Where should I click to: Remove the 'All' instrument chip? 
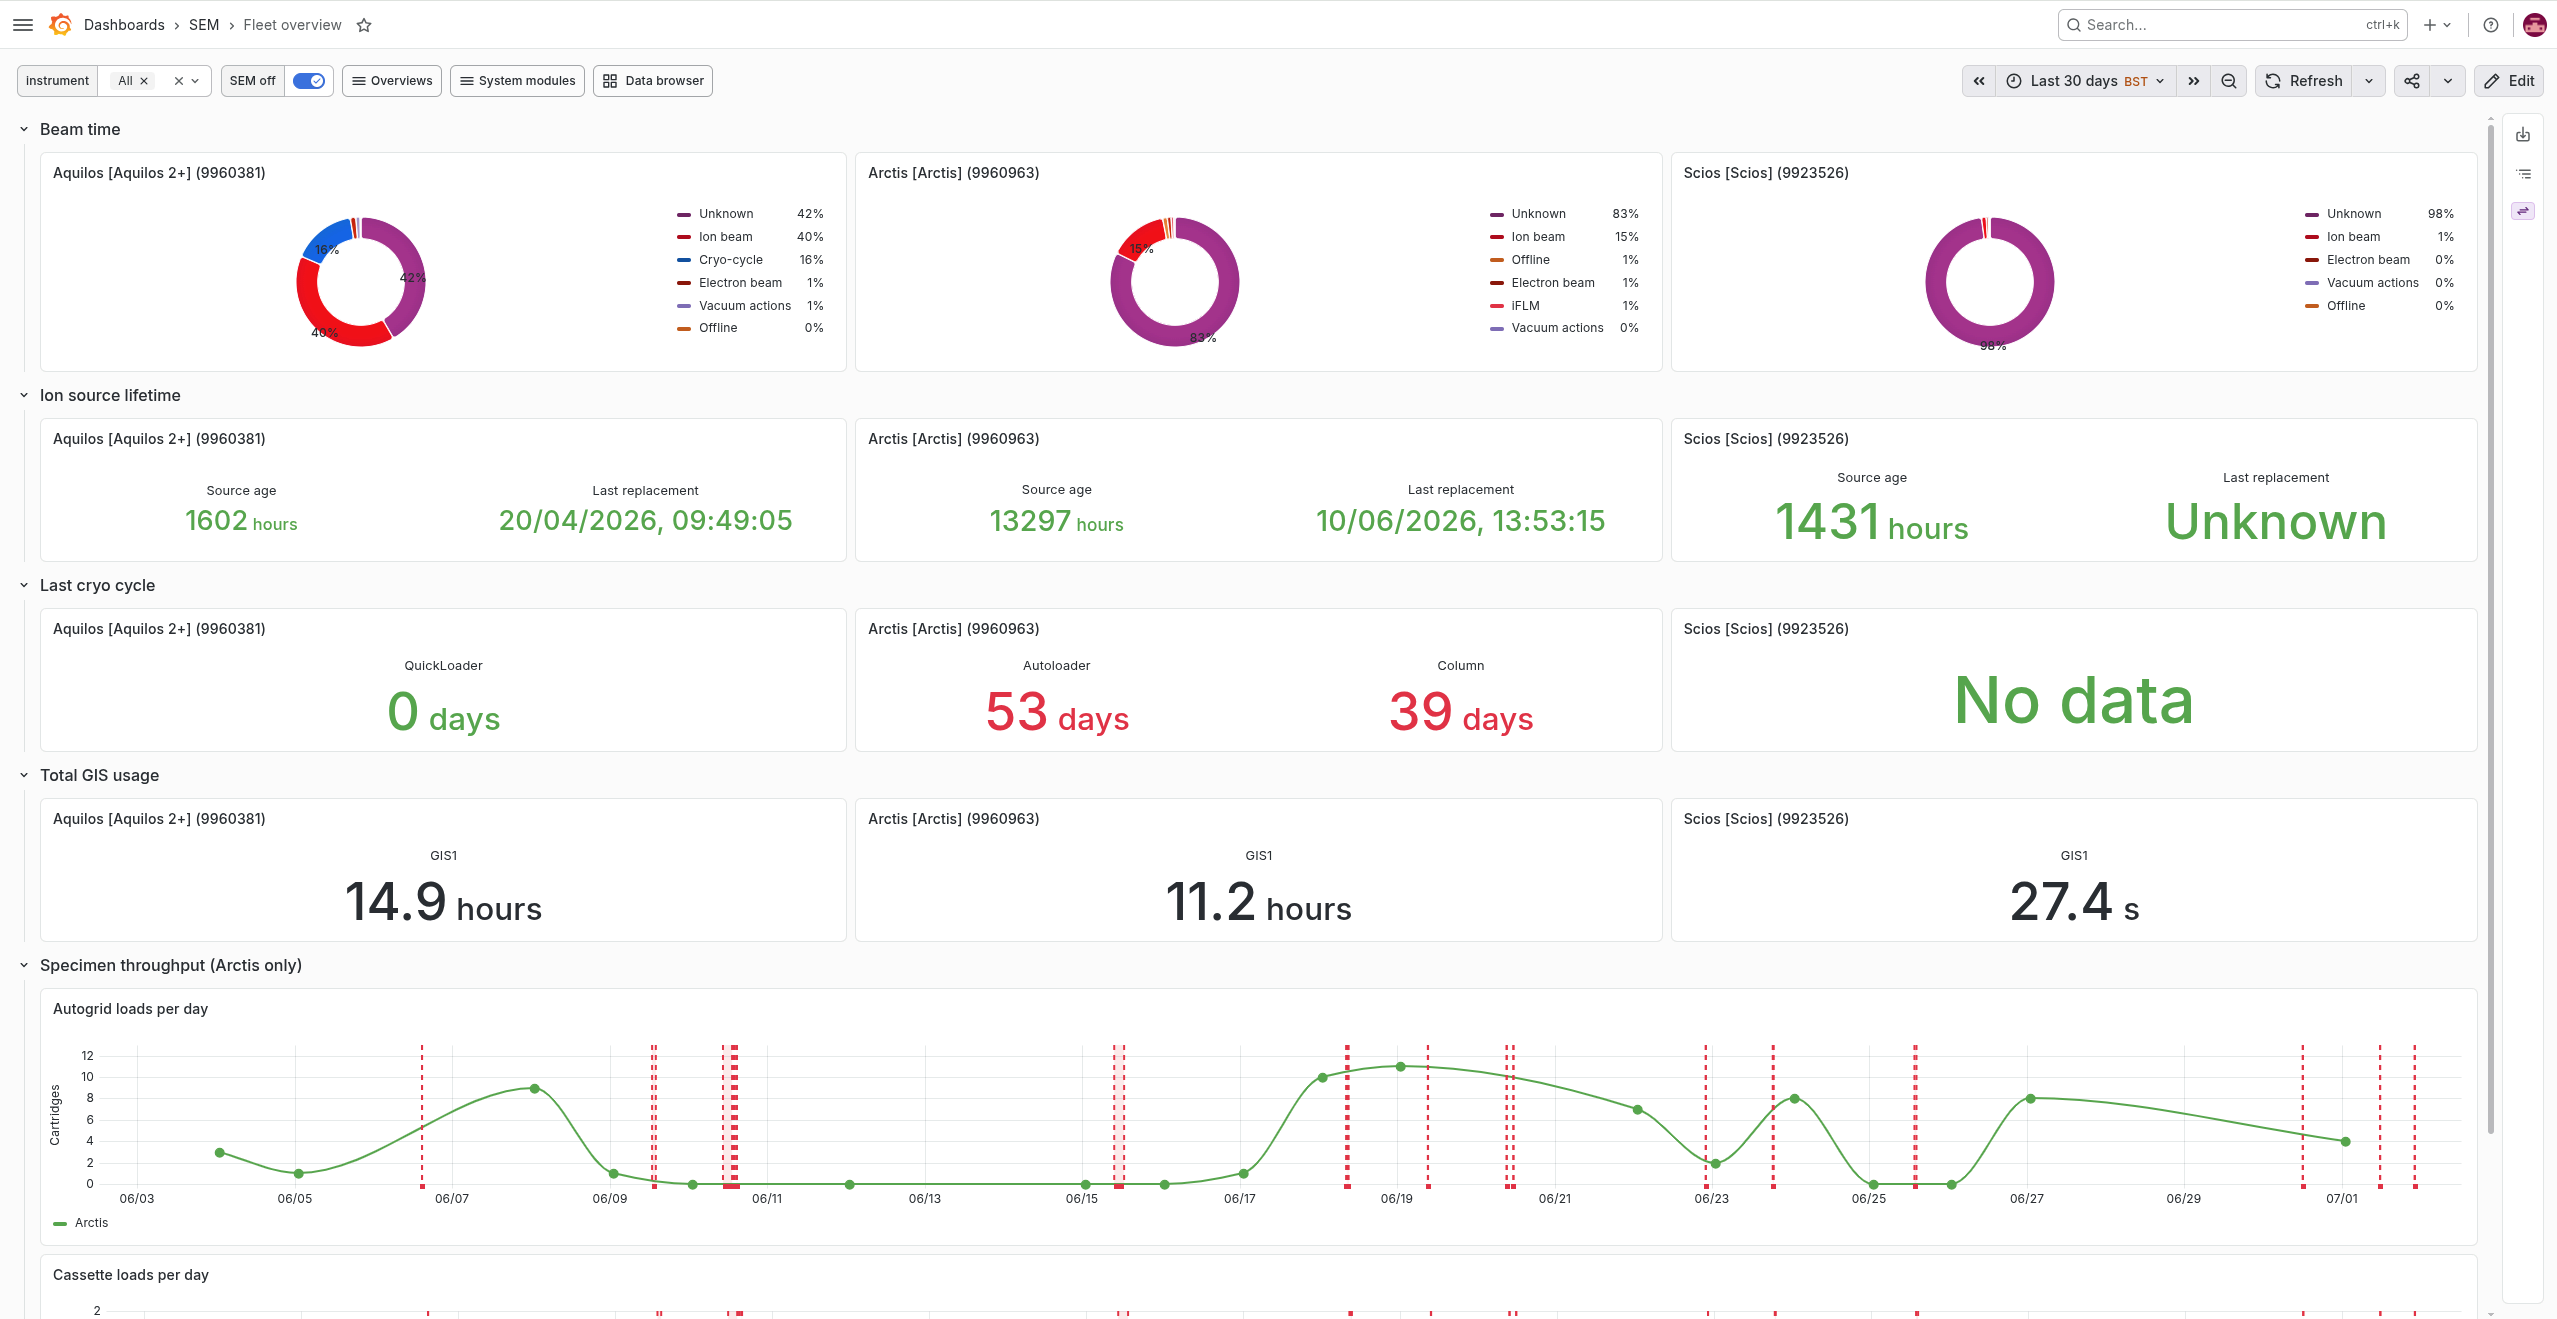(x=144, y=81)
